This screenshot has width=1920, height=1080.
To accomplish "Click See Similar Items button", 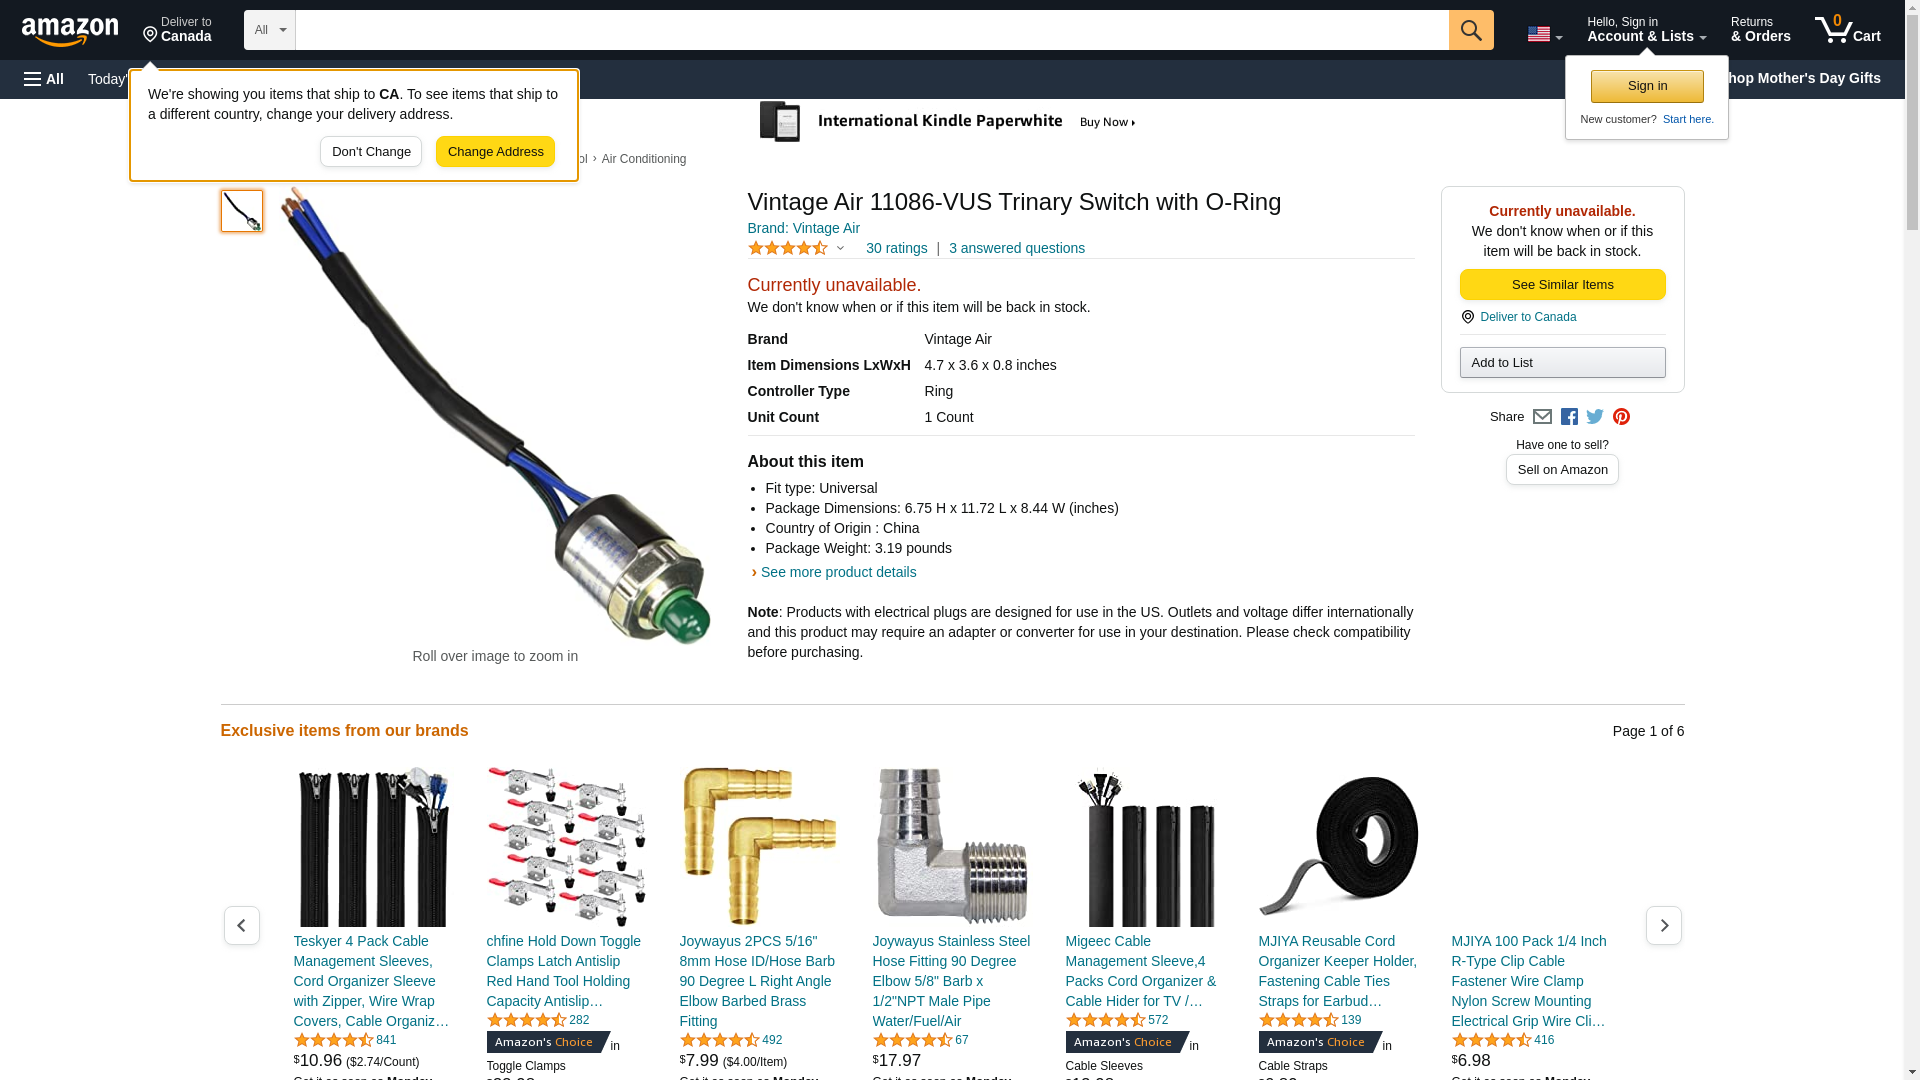I will 1562,285.
